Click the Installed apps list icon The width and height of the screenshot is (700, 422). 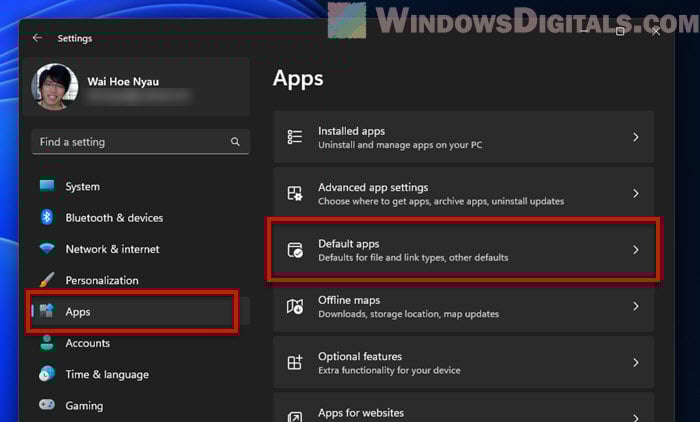click(x=295, y=137)
